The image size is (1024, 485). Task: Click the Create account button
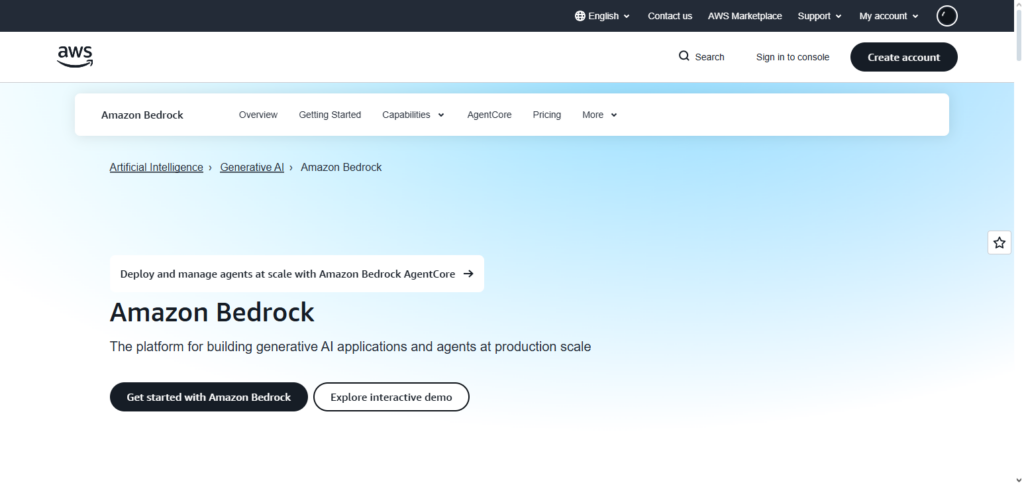tap(904, 57)
